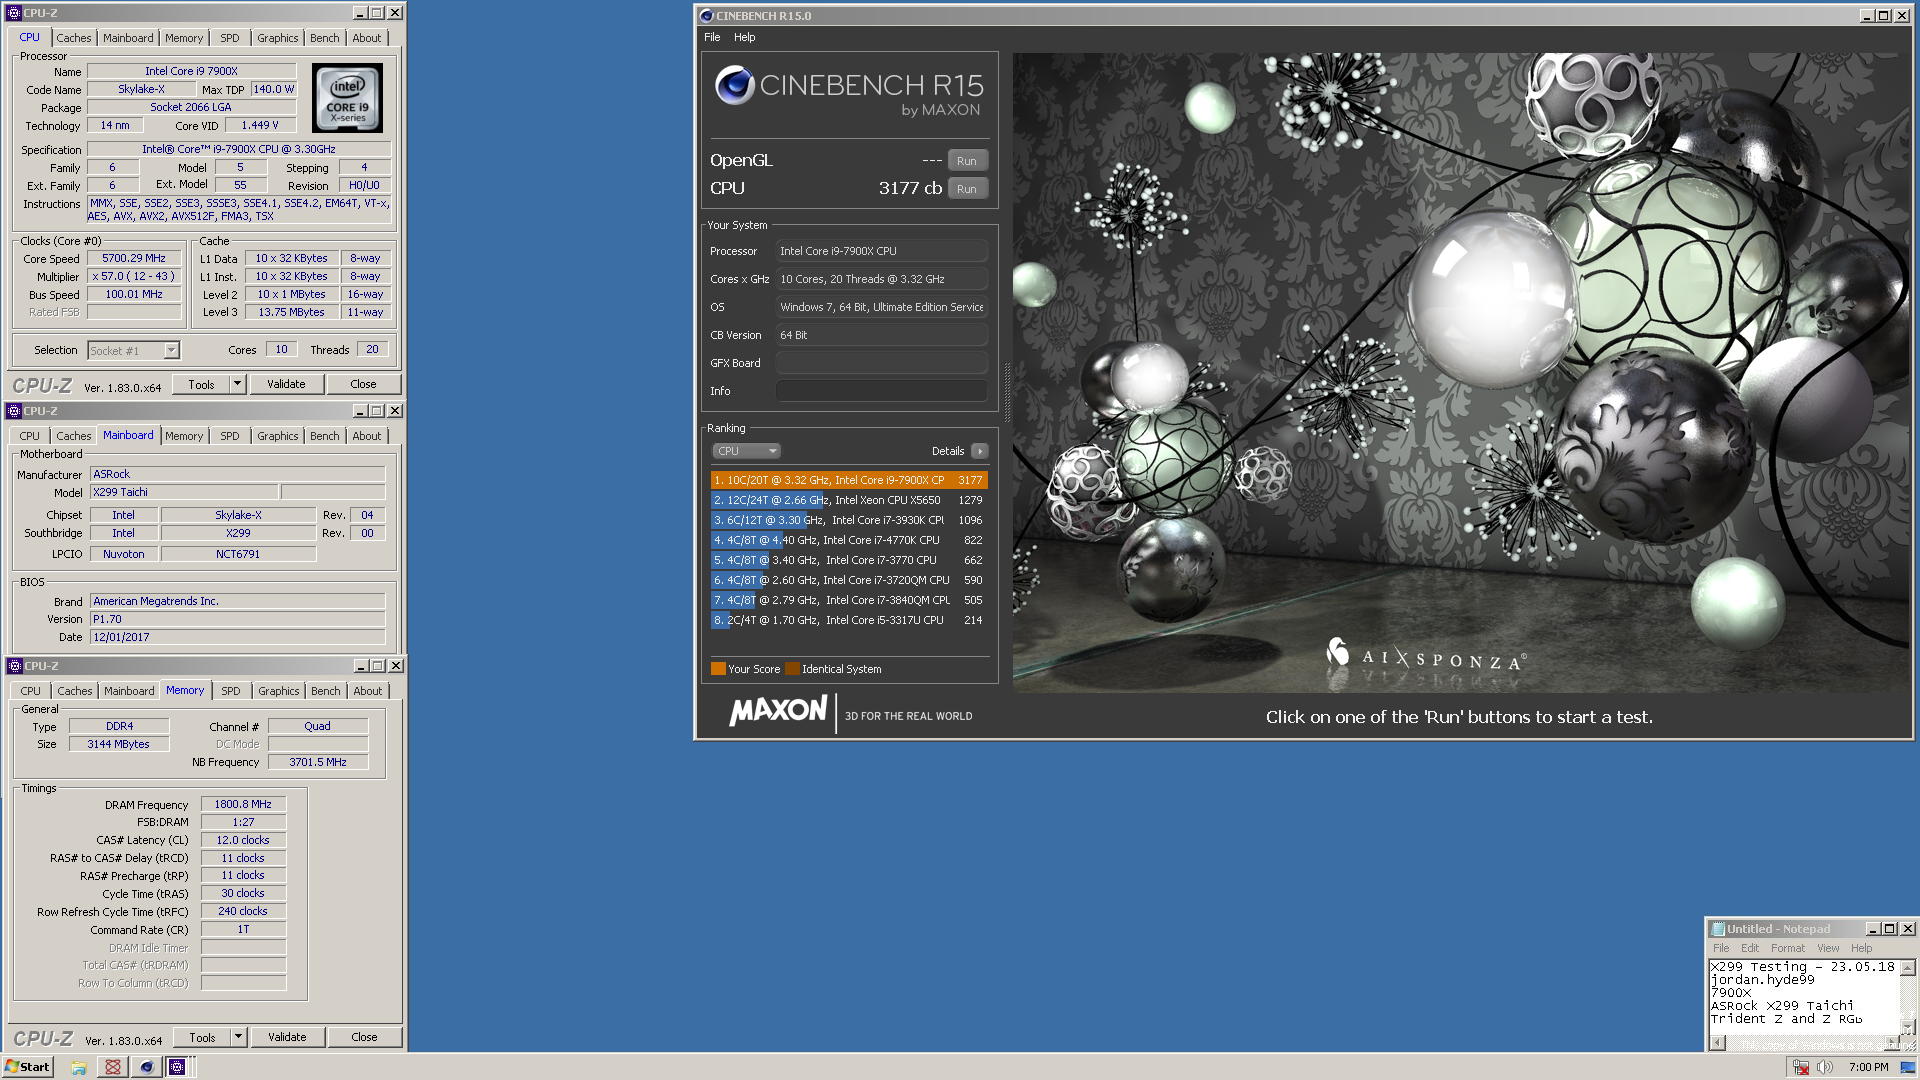
Task: Open the CPU ranking filter dropdown
Action: (x=746, y=451)
